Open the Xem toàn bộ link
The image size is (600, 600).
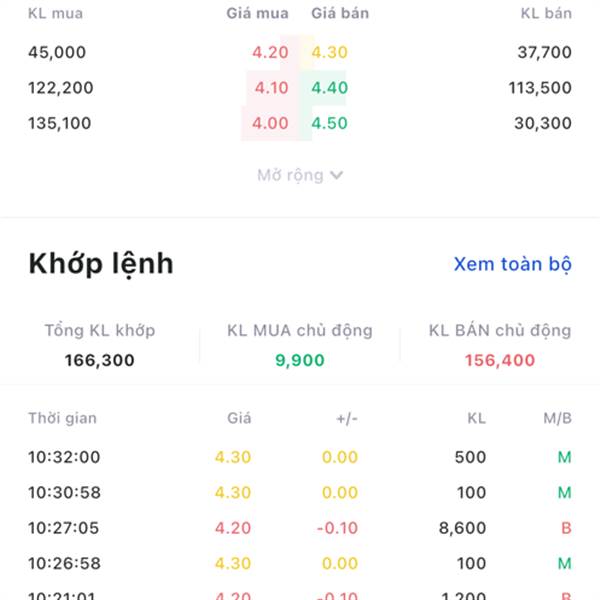coord(512,264)
